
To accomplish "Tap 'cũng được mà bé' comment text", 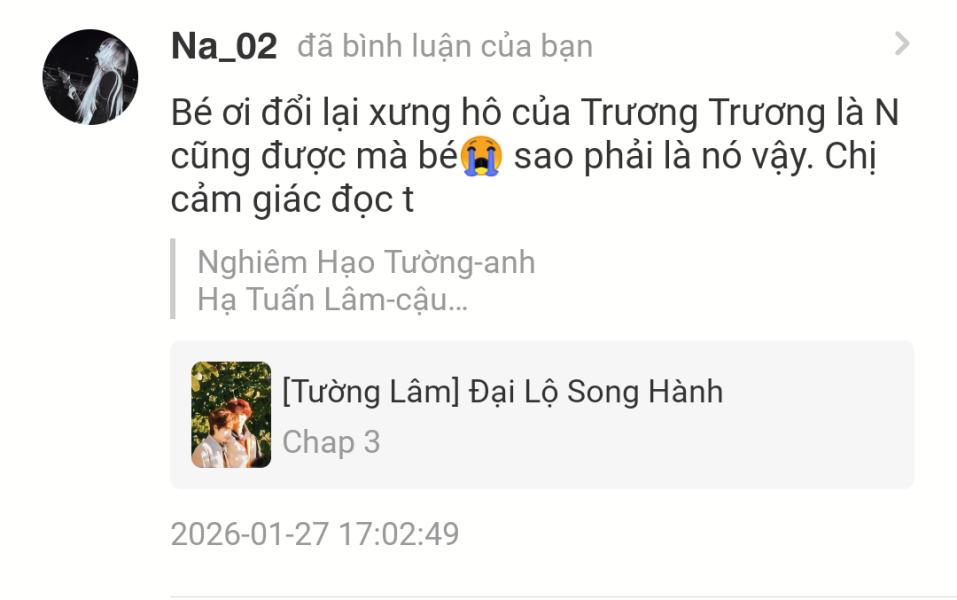I will [314, 156].
